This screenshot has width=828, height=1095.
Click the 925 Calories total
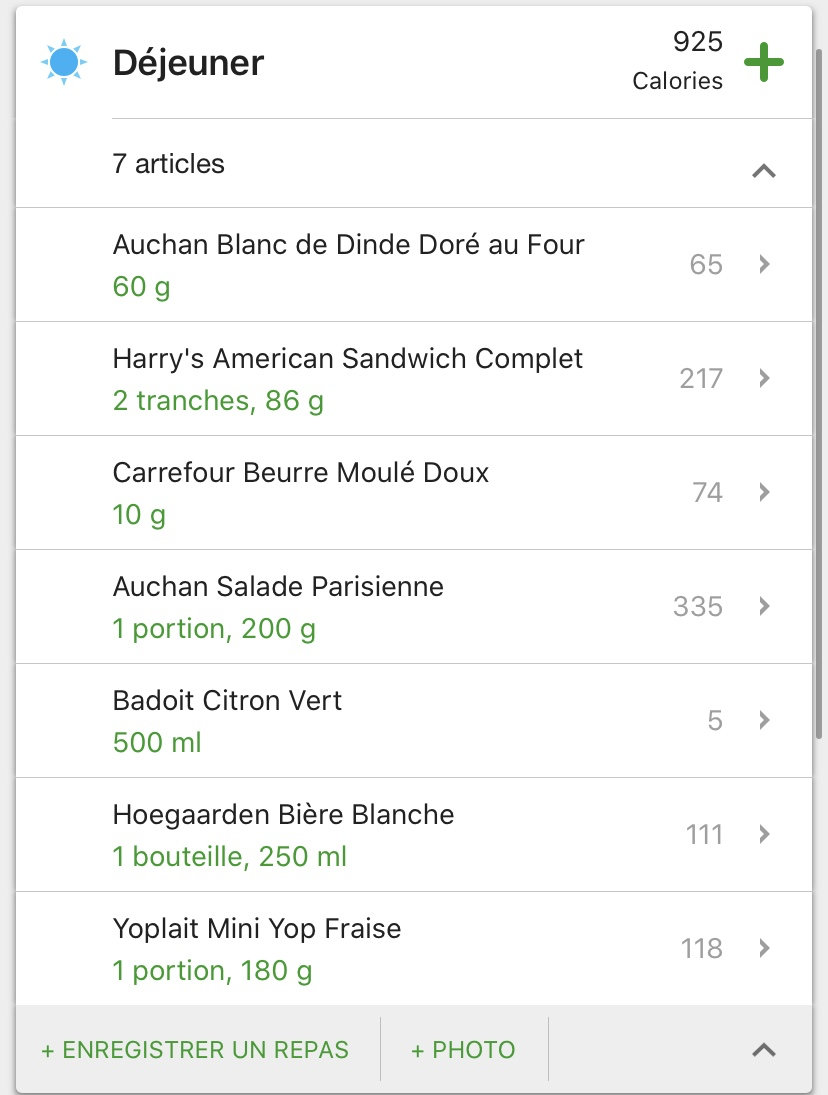678,62
